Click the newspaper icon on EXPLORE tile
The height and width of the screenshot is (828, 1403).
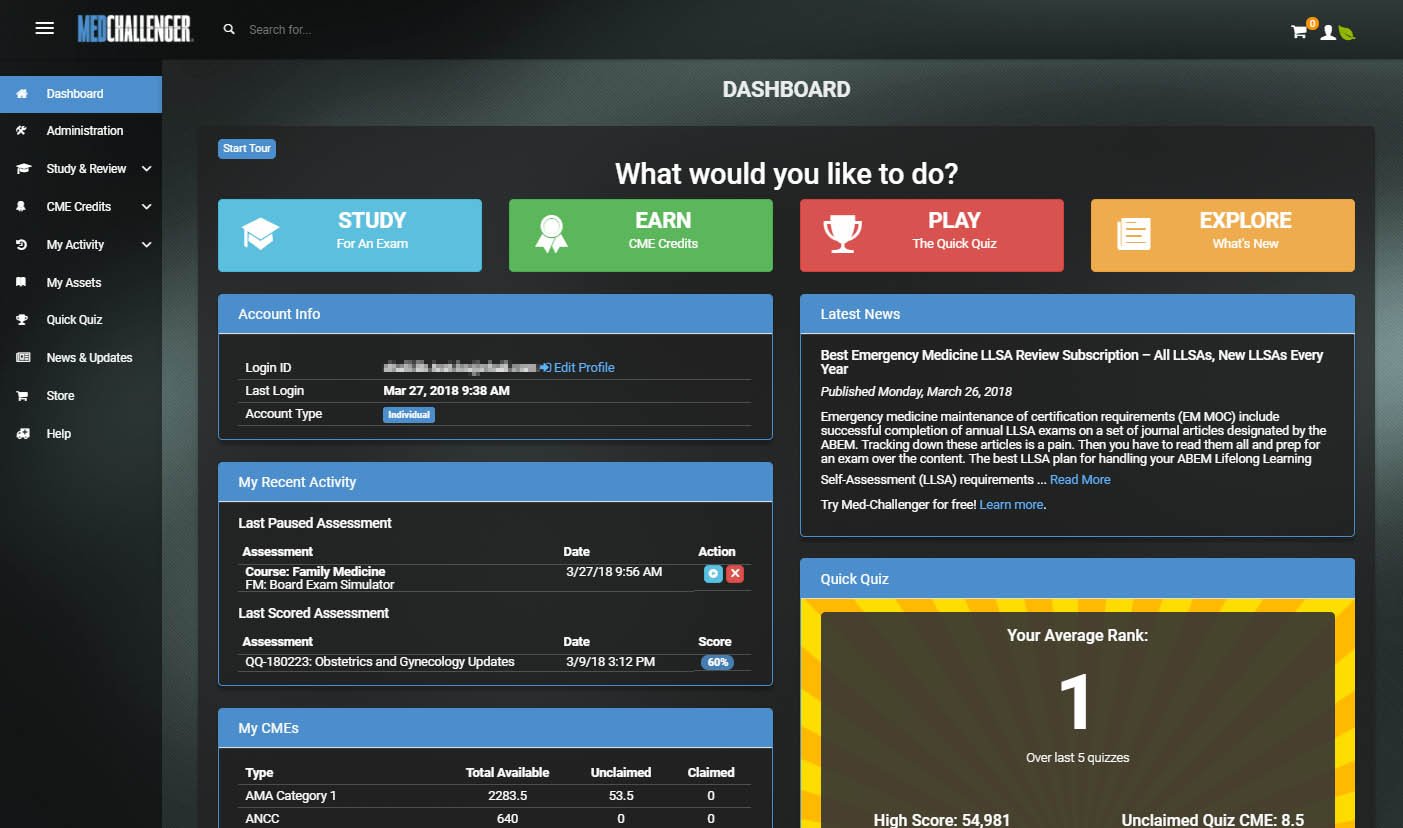1134,235
